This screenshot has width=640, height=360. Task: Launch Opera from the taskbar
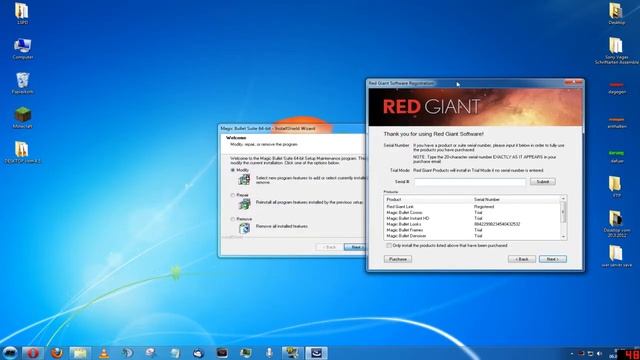coord(33,353)
